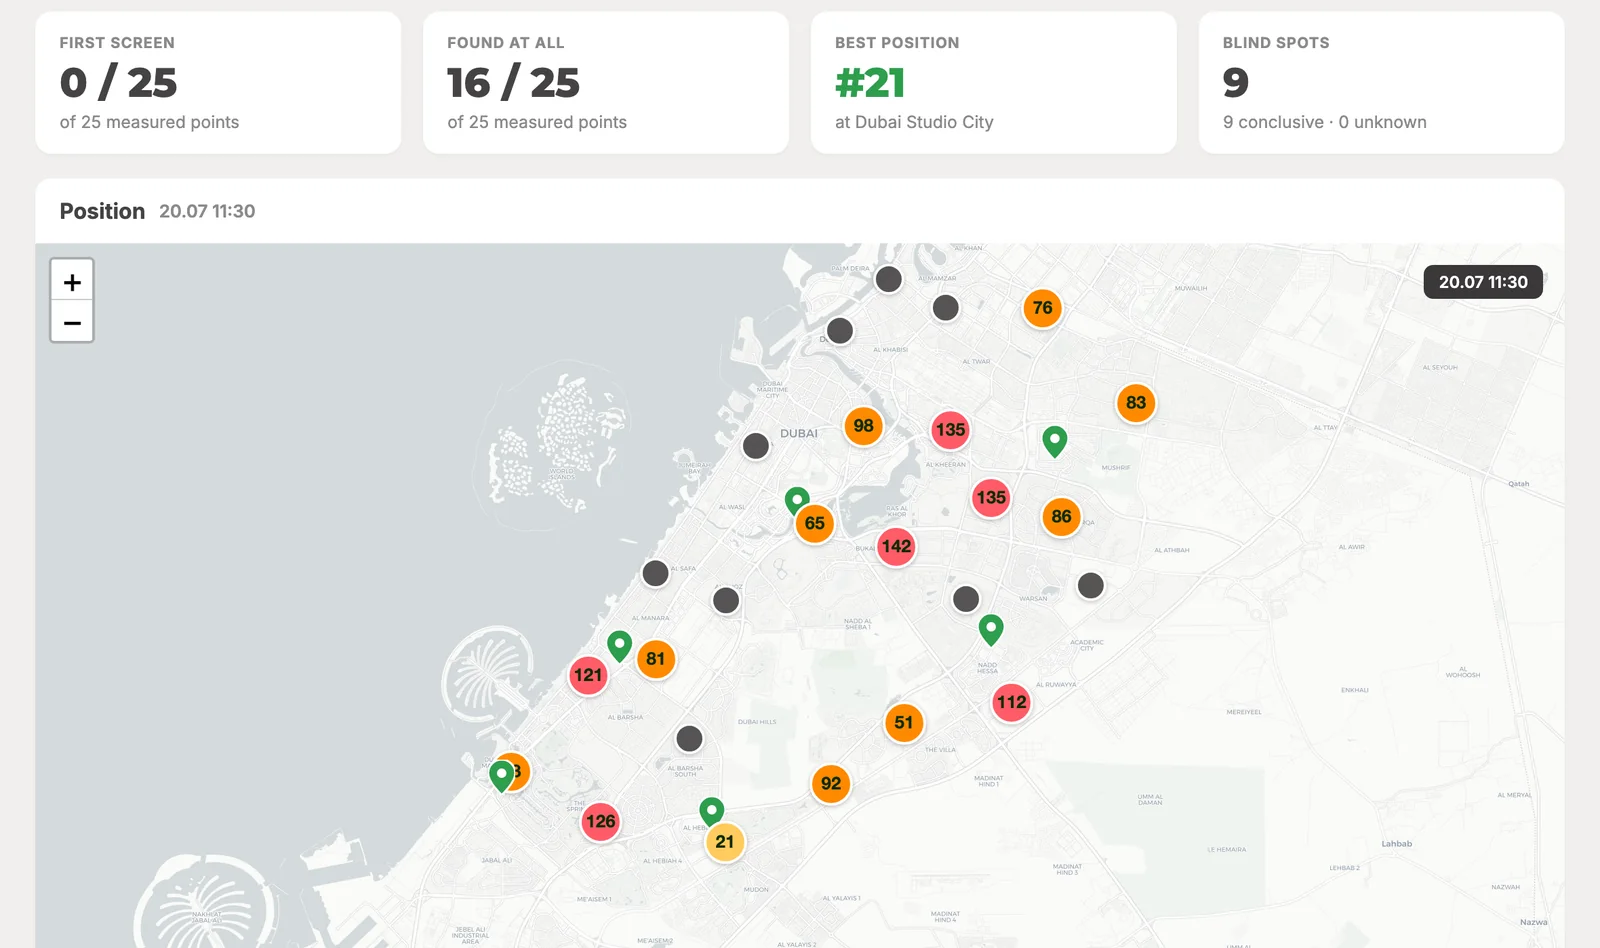This screenshot has height=948, width=1600.
Task: Click the green pin left of marker 81
Action: tap(620, 646)
